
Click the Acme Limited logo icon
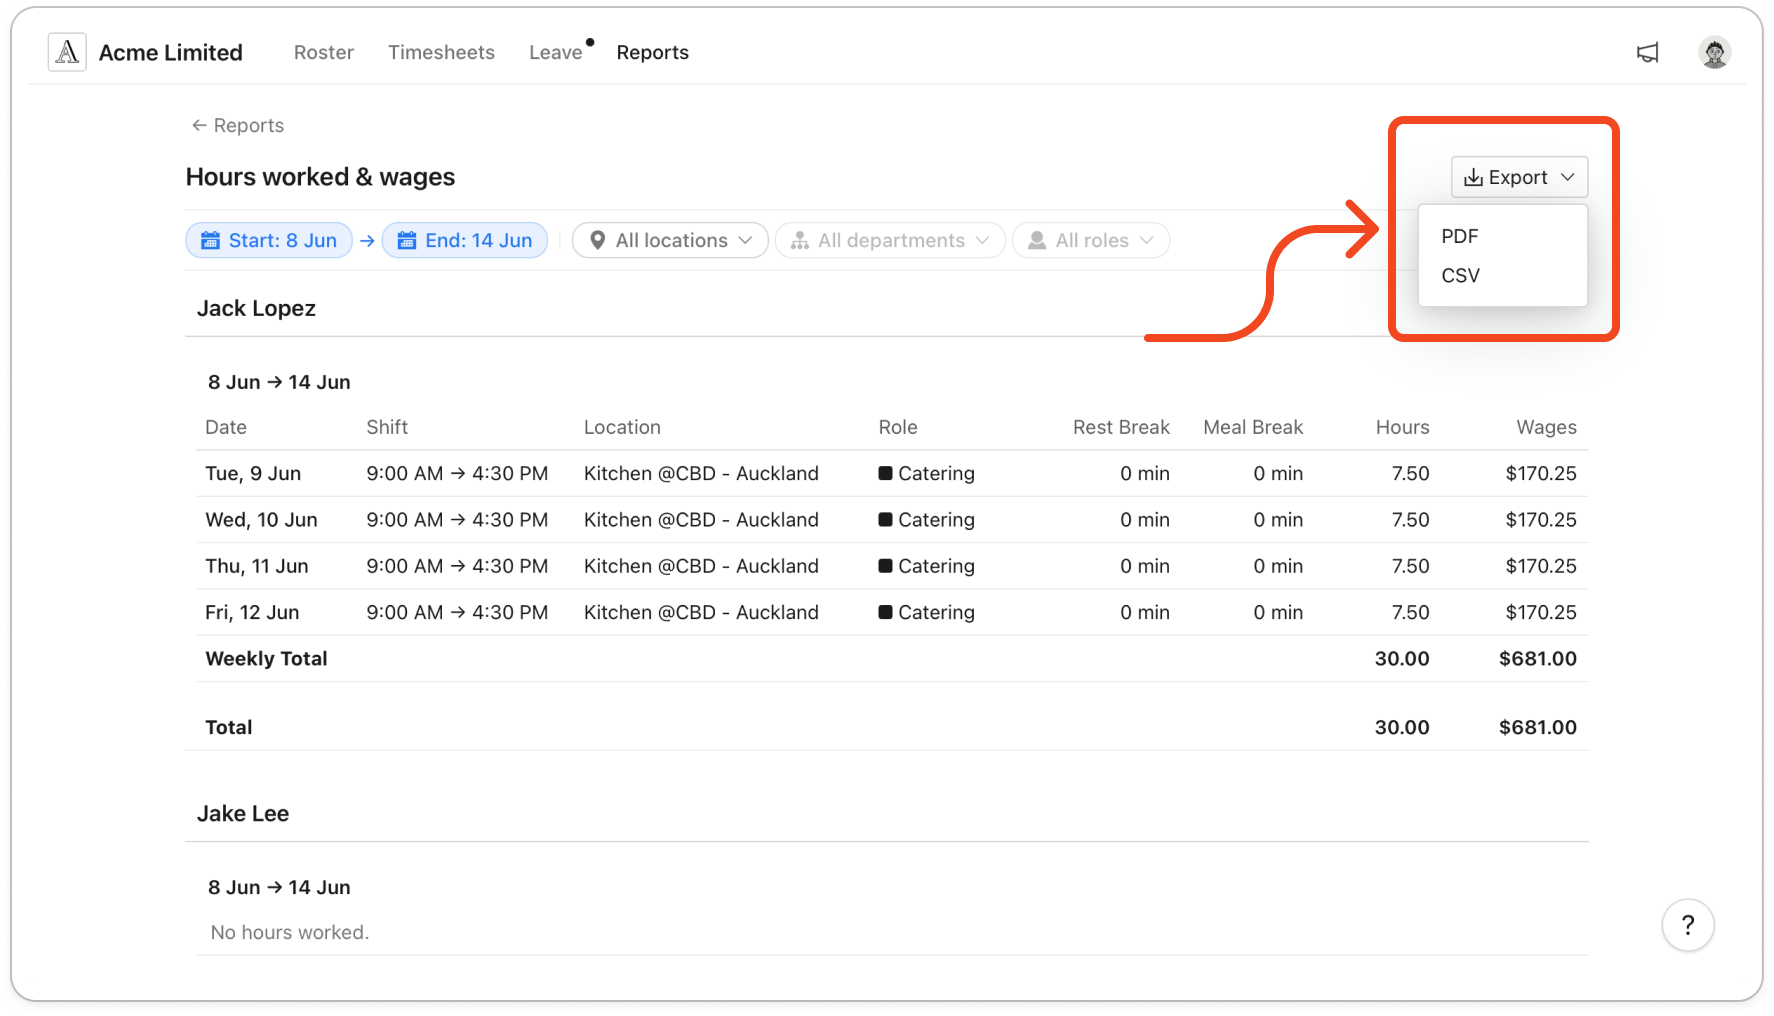tap(67, 52)
